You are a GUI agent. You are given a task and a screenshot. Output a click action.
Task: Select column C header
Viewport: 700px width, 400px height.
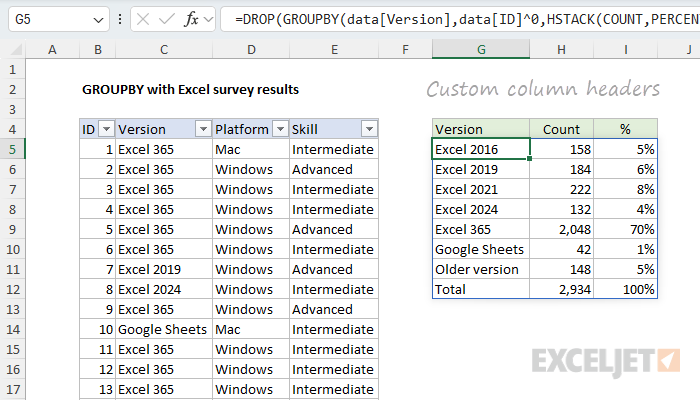tap(164, 50)
